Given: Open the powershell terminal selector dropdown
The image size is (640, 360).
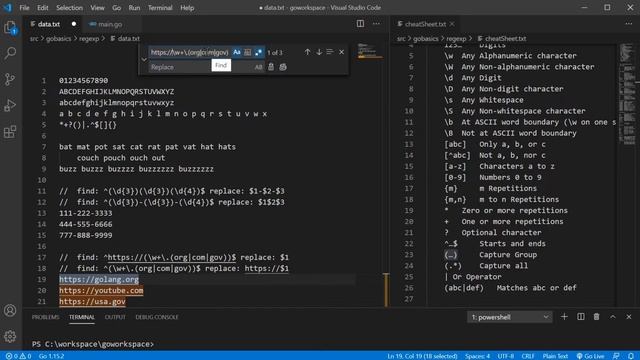Looking at the screenshot, I should click(509, 317).
